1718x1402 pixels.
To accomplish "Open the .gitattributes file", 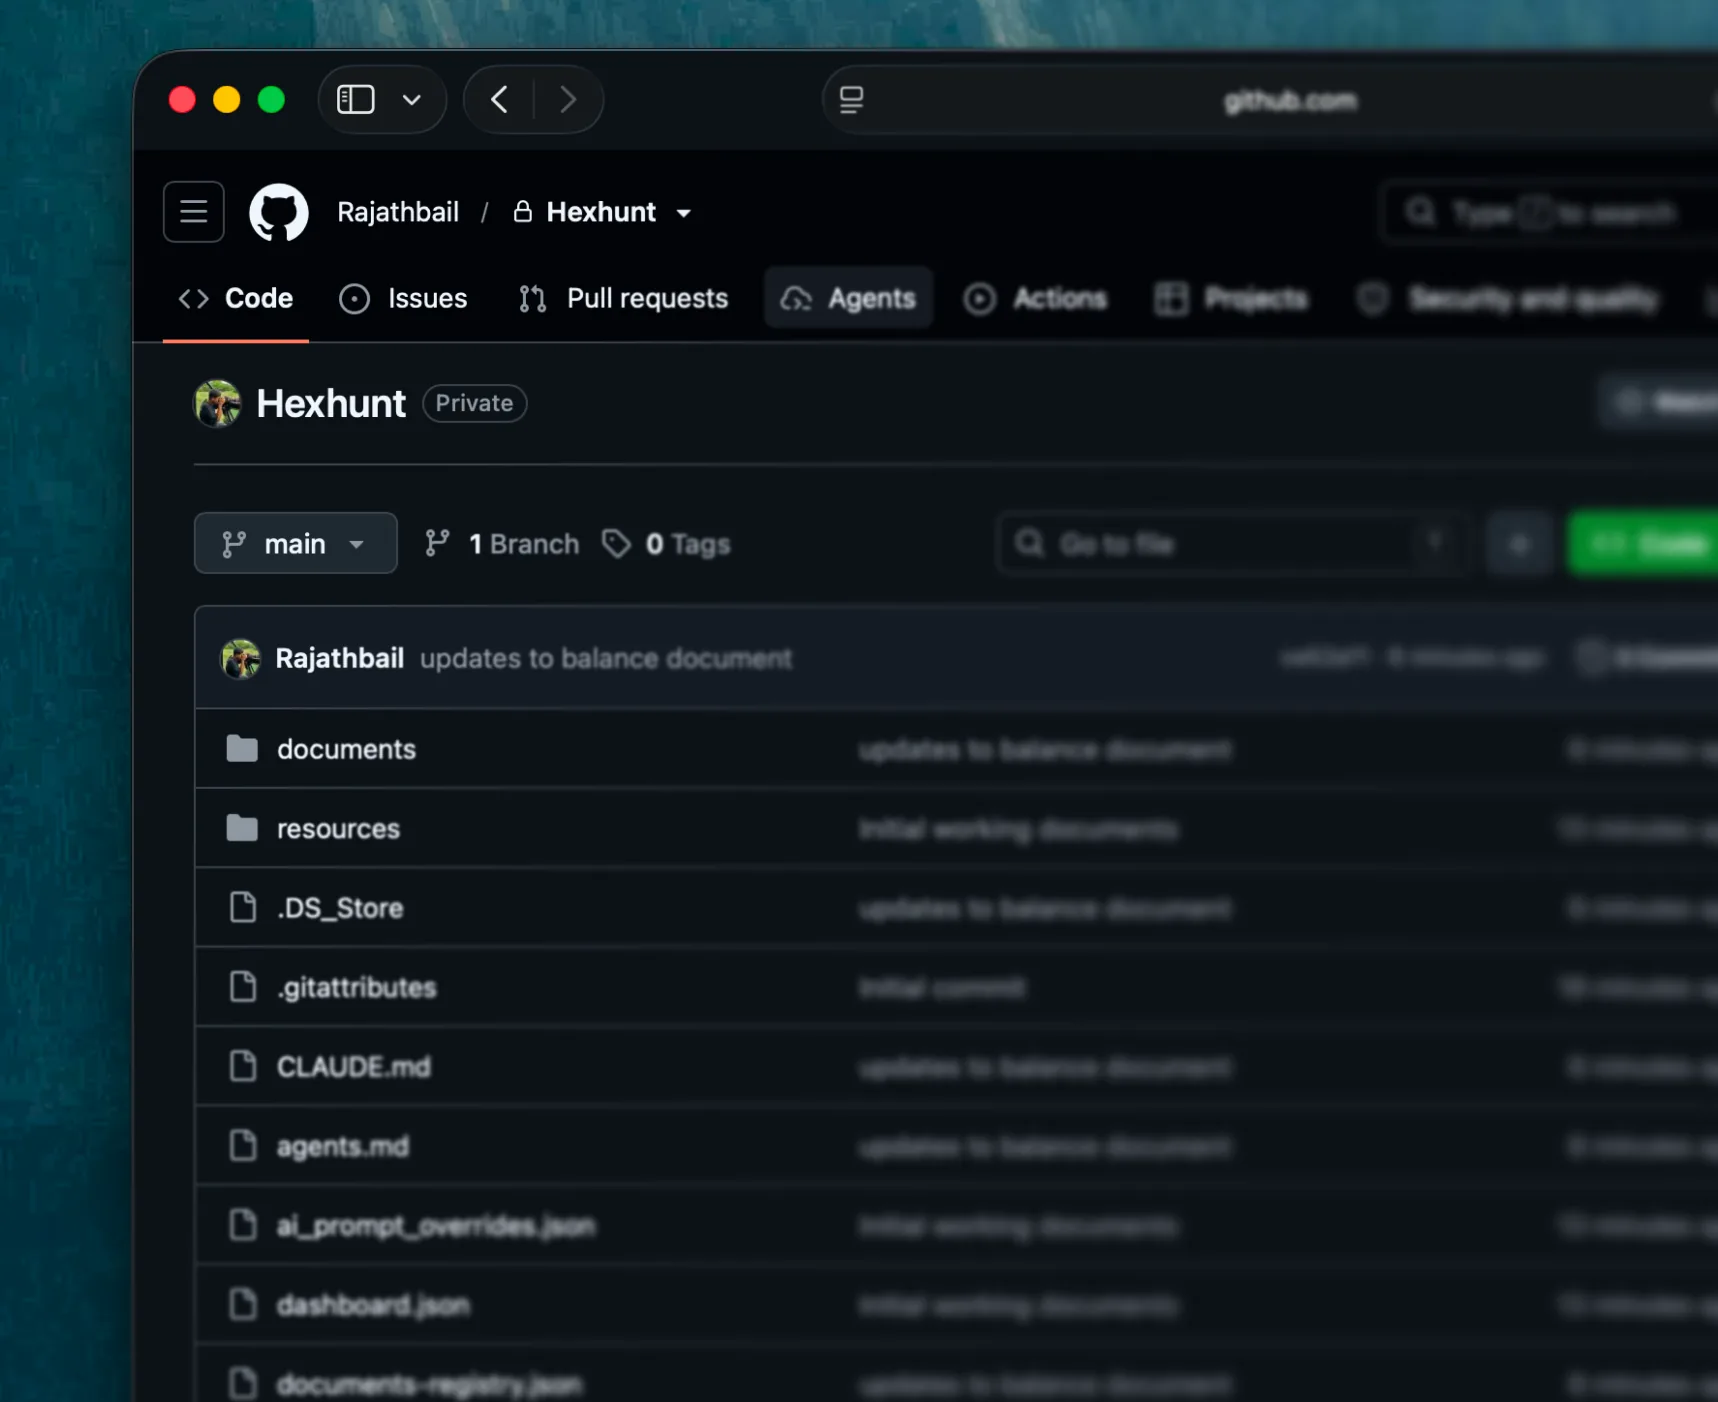I will pos(357,987).
